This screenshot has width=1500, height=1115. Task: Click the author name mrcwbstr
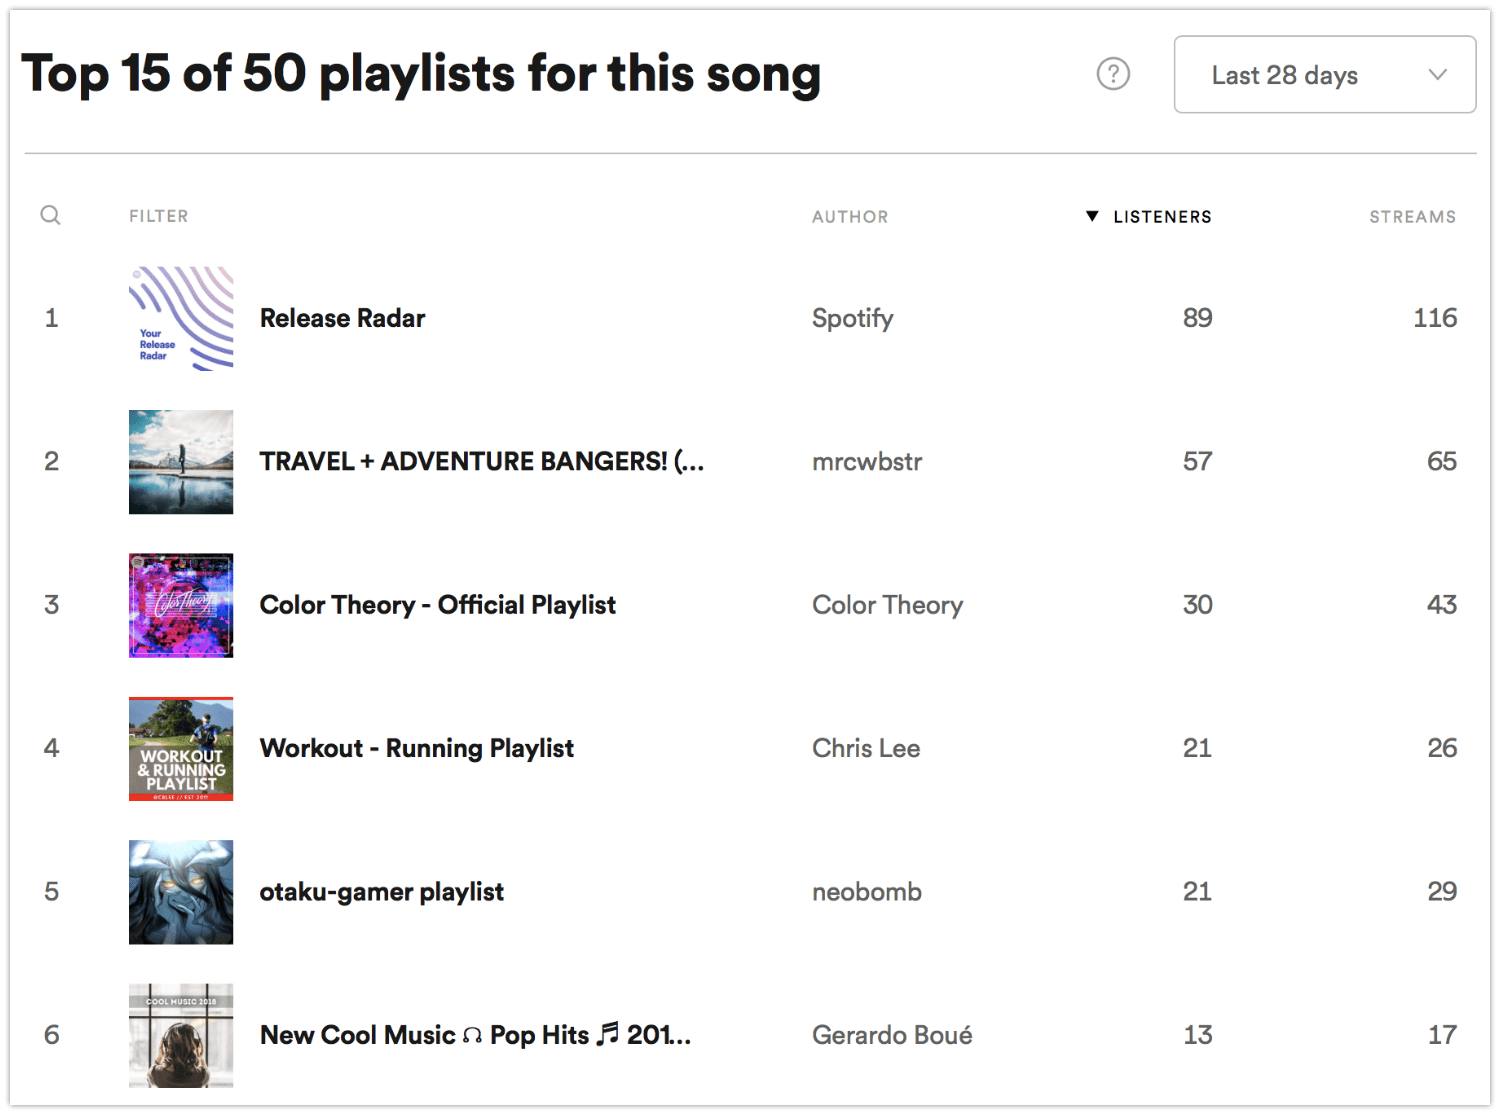[867, 461]
